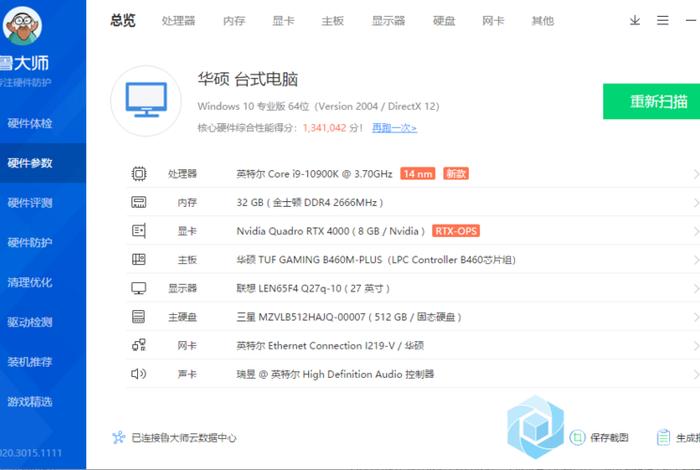Click the 保存截图 label

pyautogui.click(x=609, y=437)
